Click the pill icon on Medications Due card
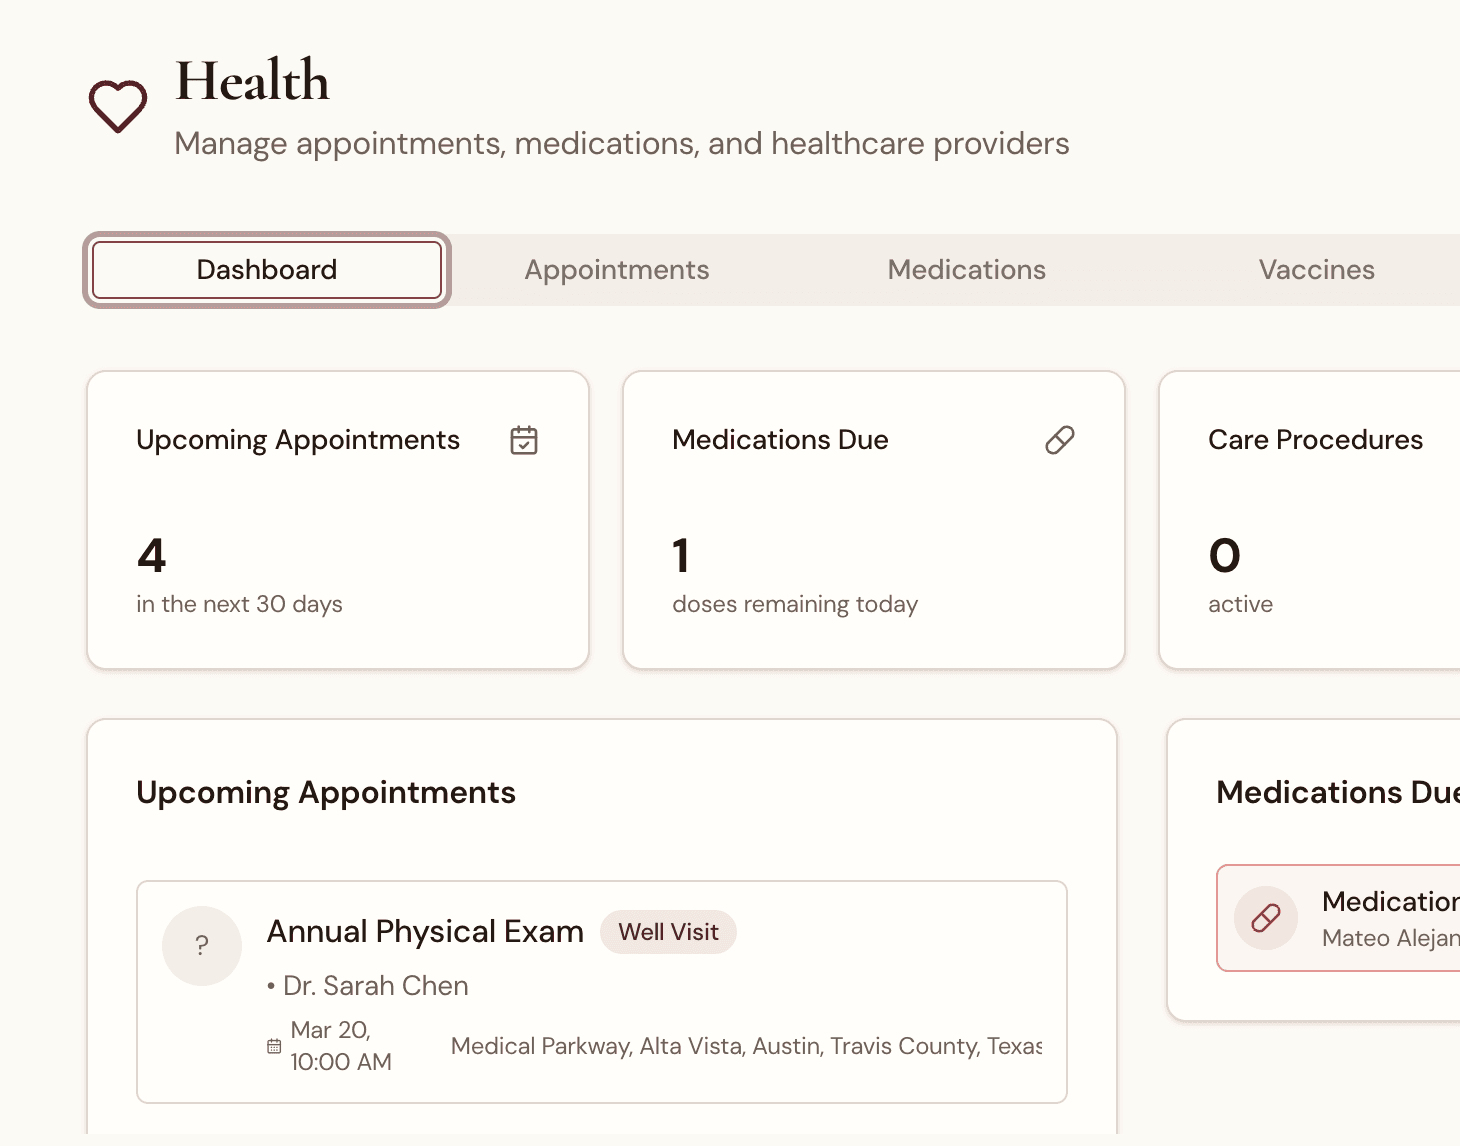 (x=1060, y=439)
